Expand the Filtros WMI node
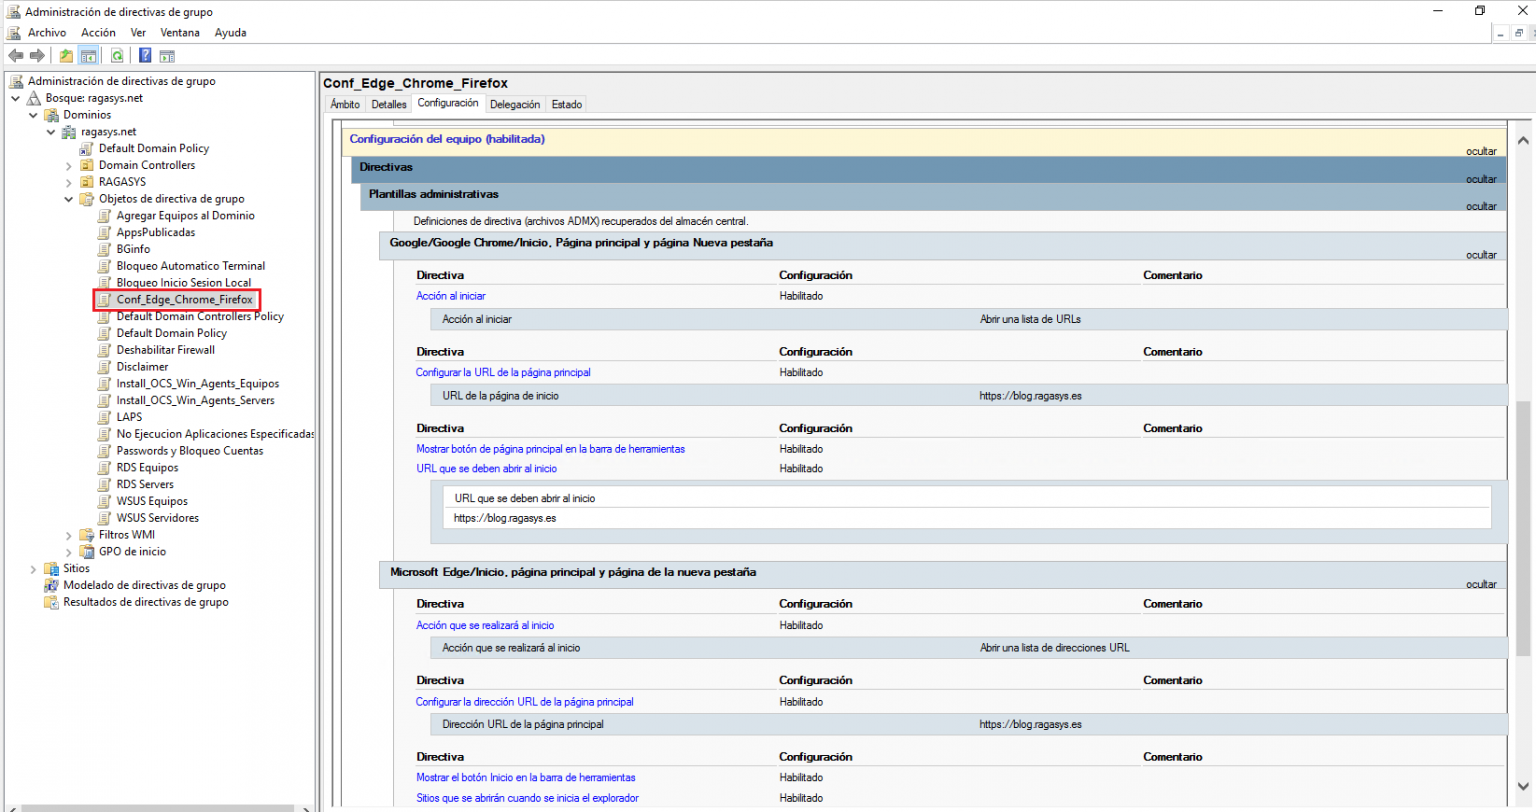This screenshot has height=812, width=1536. (x=68, y=534)
